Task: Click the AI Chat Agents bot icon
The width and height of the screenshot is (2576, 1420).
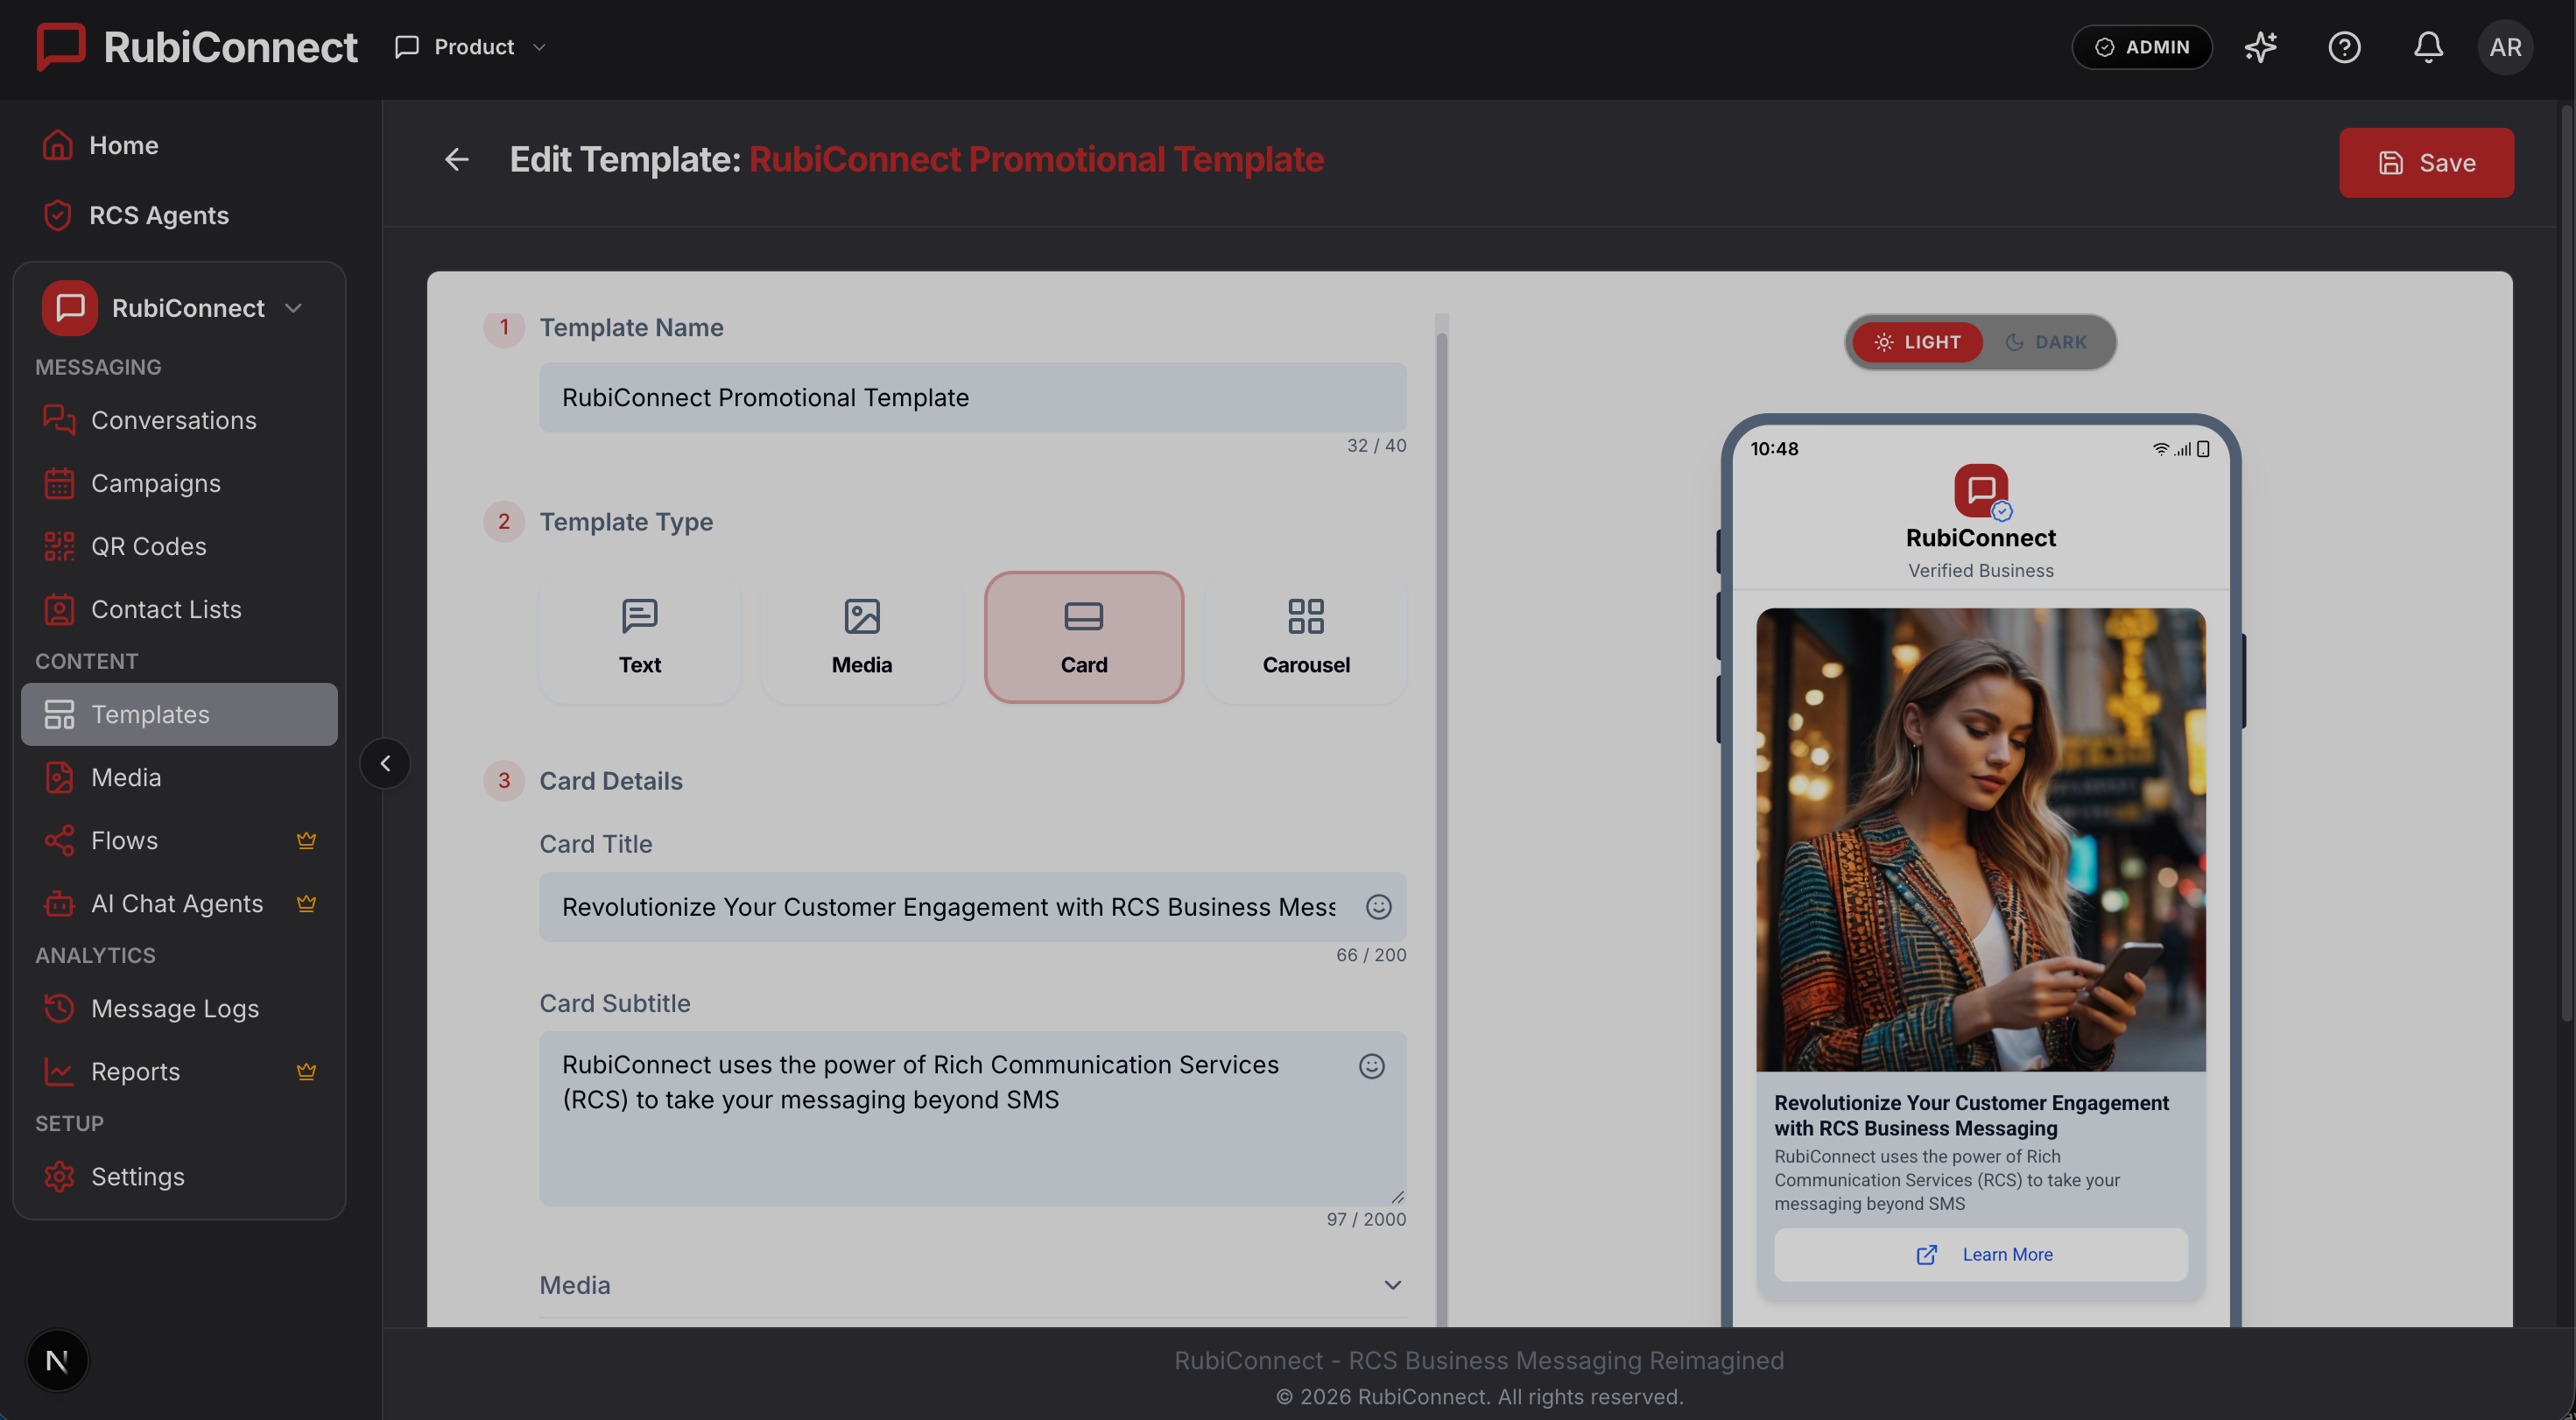Action: point(59,903)
